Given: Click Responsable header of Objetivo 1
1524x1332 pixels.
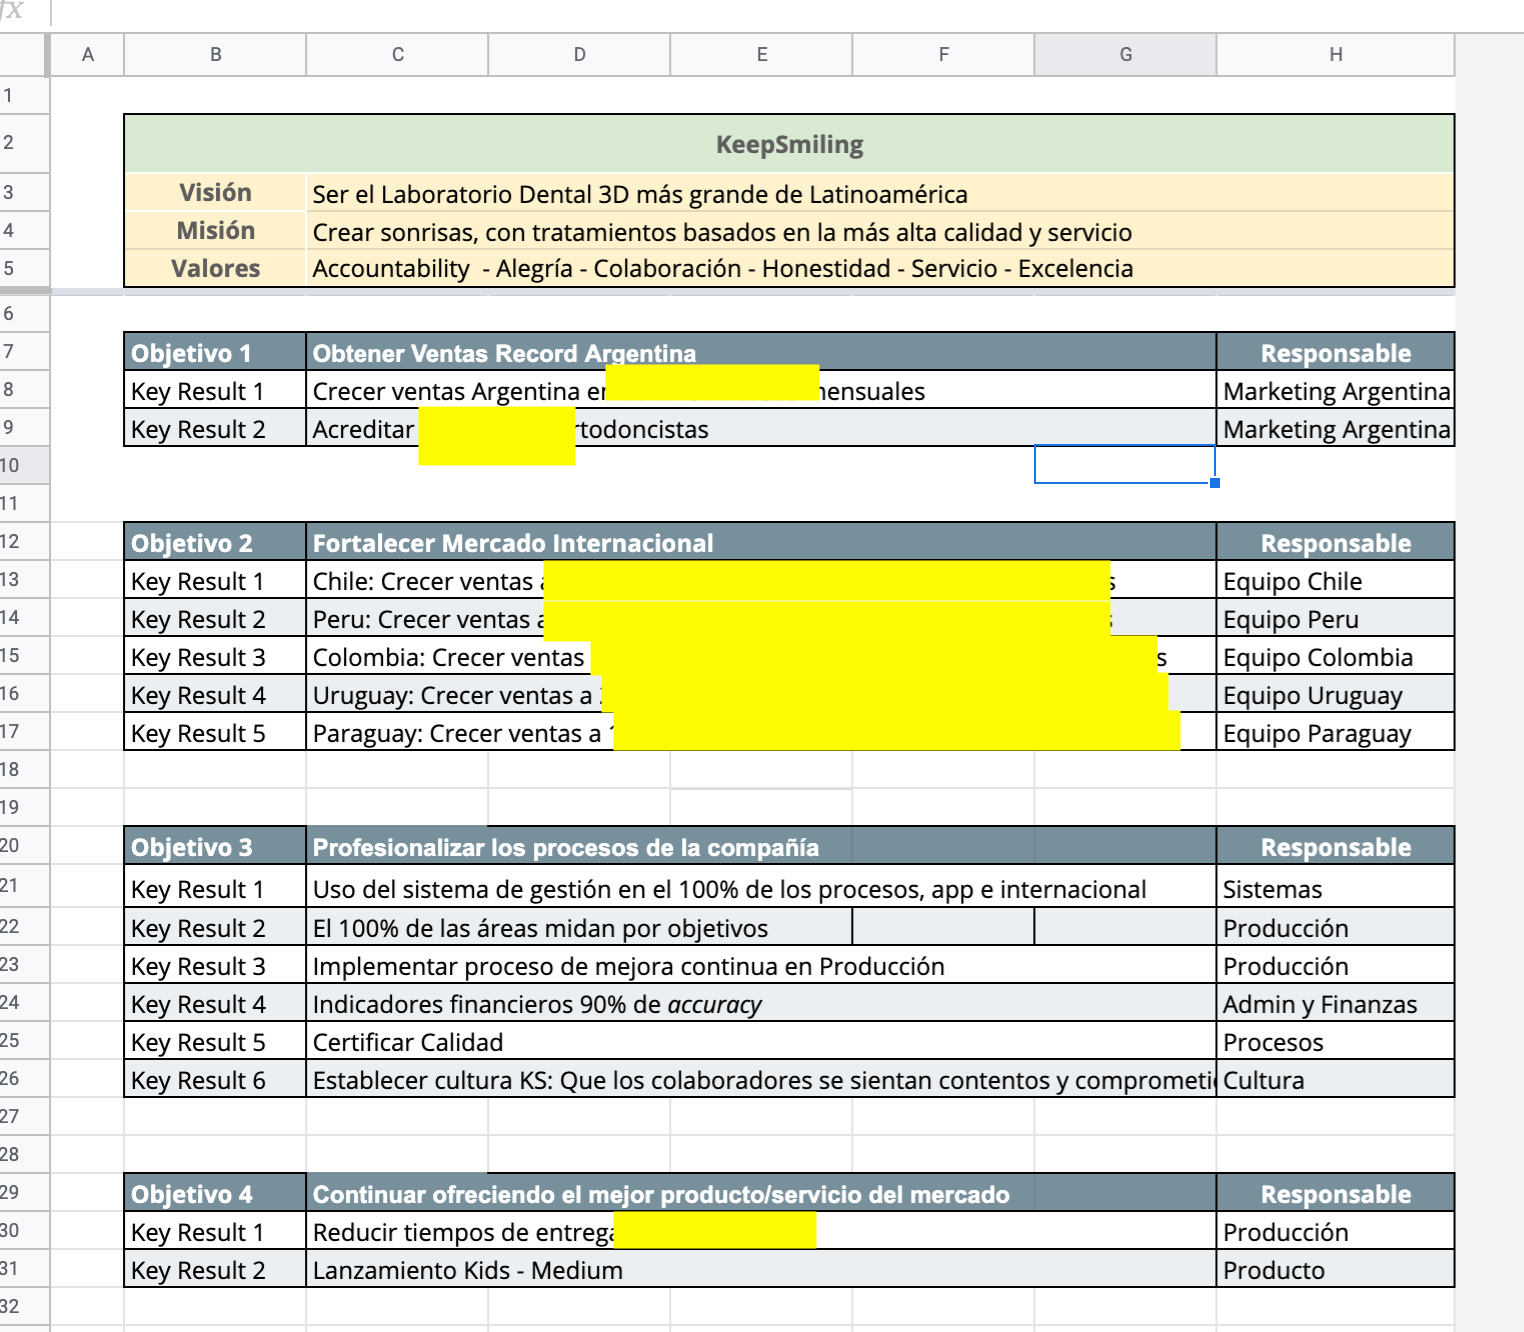Looking at the screenshot, I should coord(1335,352).
